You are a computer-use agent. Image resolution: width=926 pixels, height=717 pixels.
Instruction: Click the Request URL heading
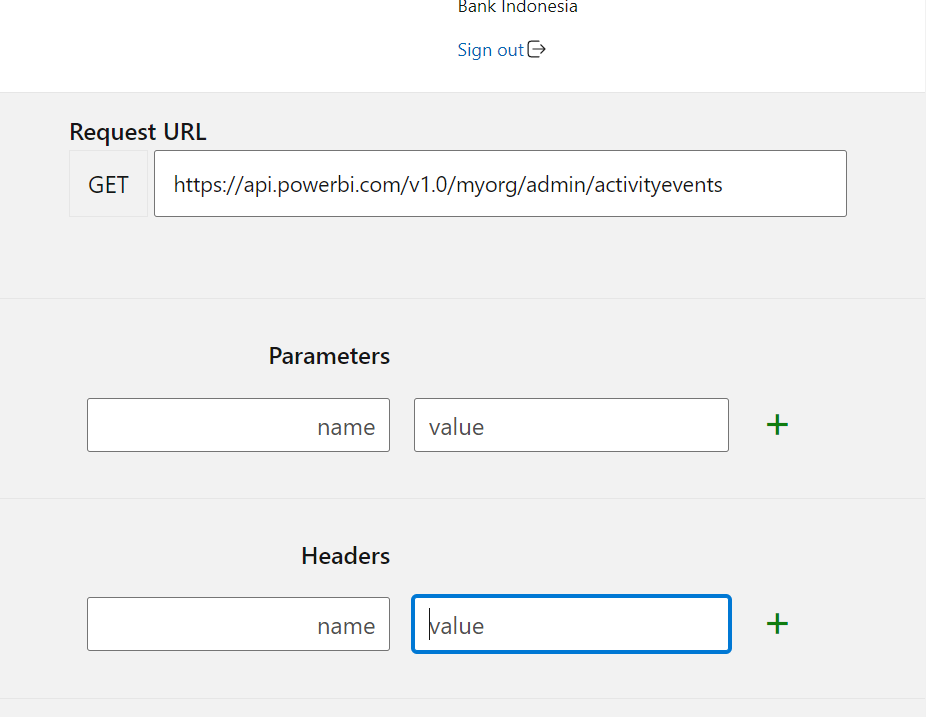tap(138, 132)
